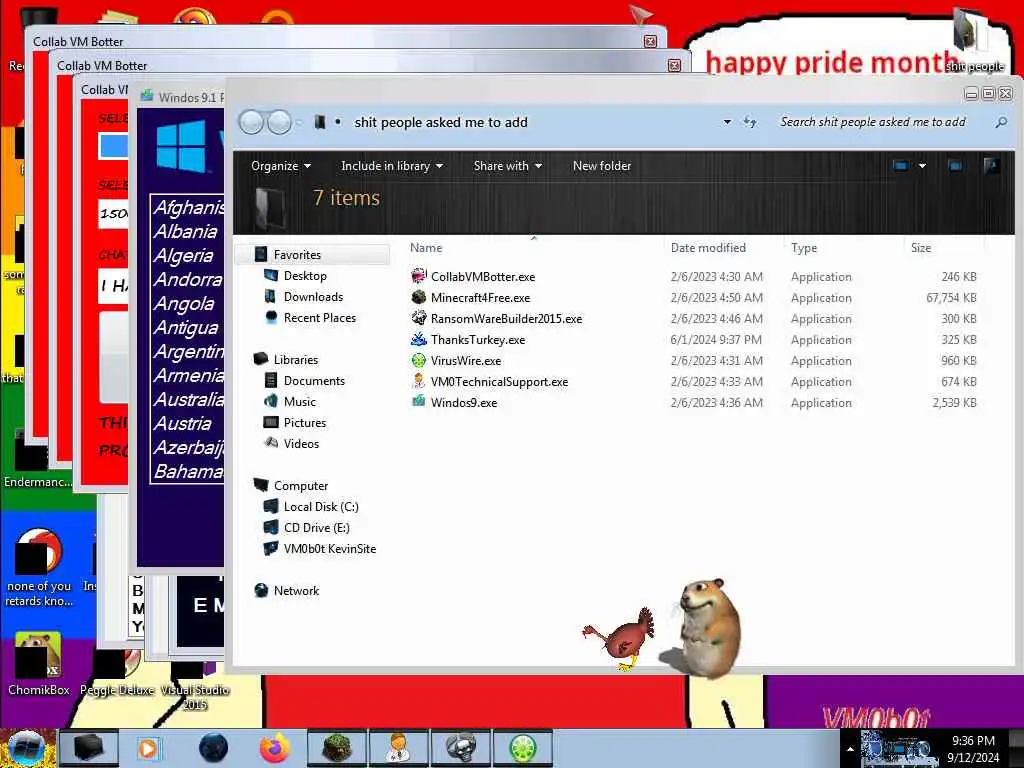1024x768 pixels.
Task: Open the Windows Start orb
Action: pyautogui.click(x=26, y=748)
